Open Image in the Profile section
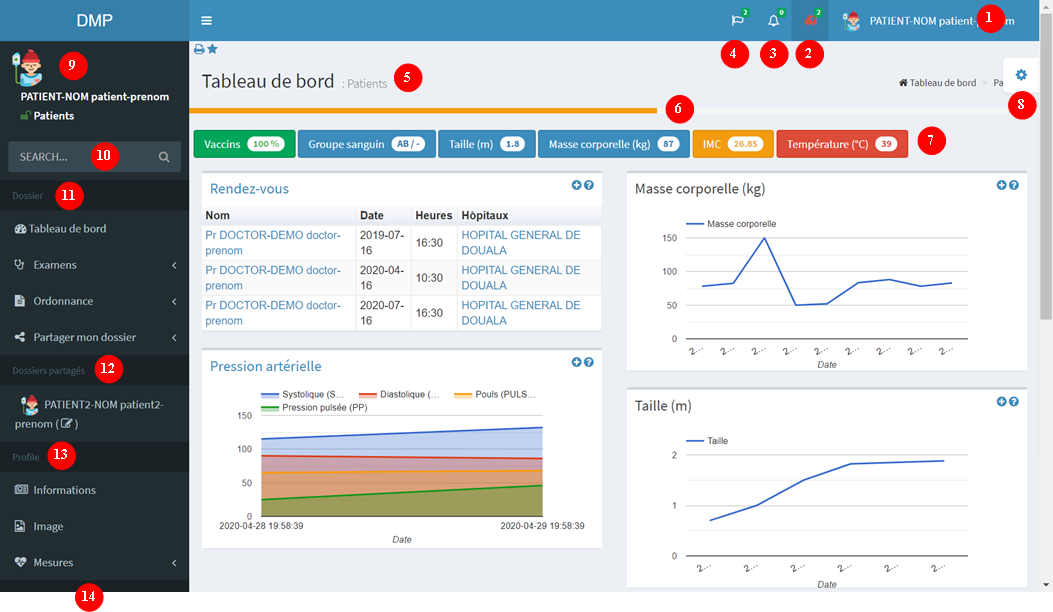Image resolution: width=1053 pixels, height=612 pixels. tap(94, 527)
